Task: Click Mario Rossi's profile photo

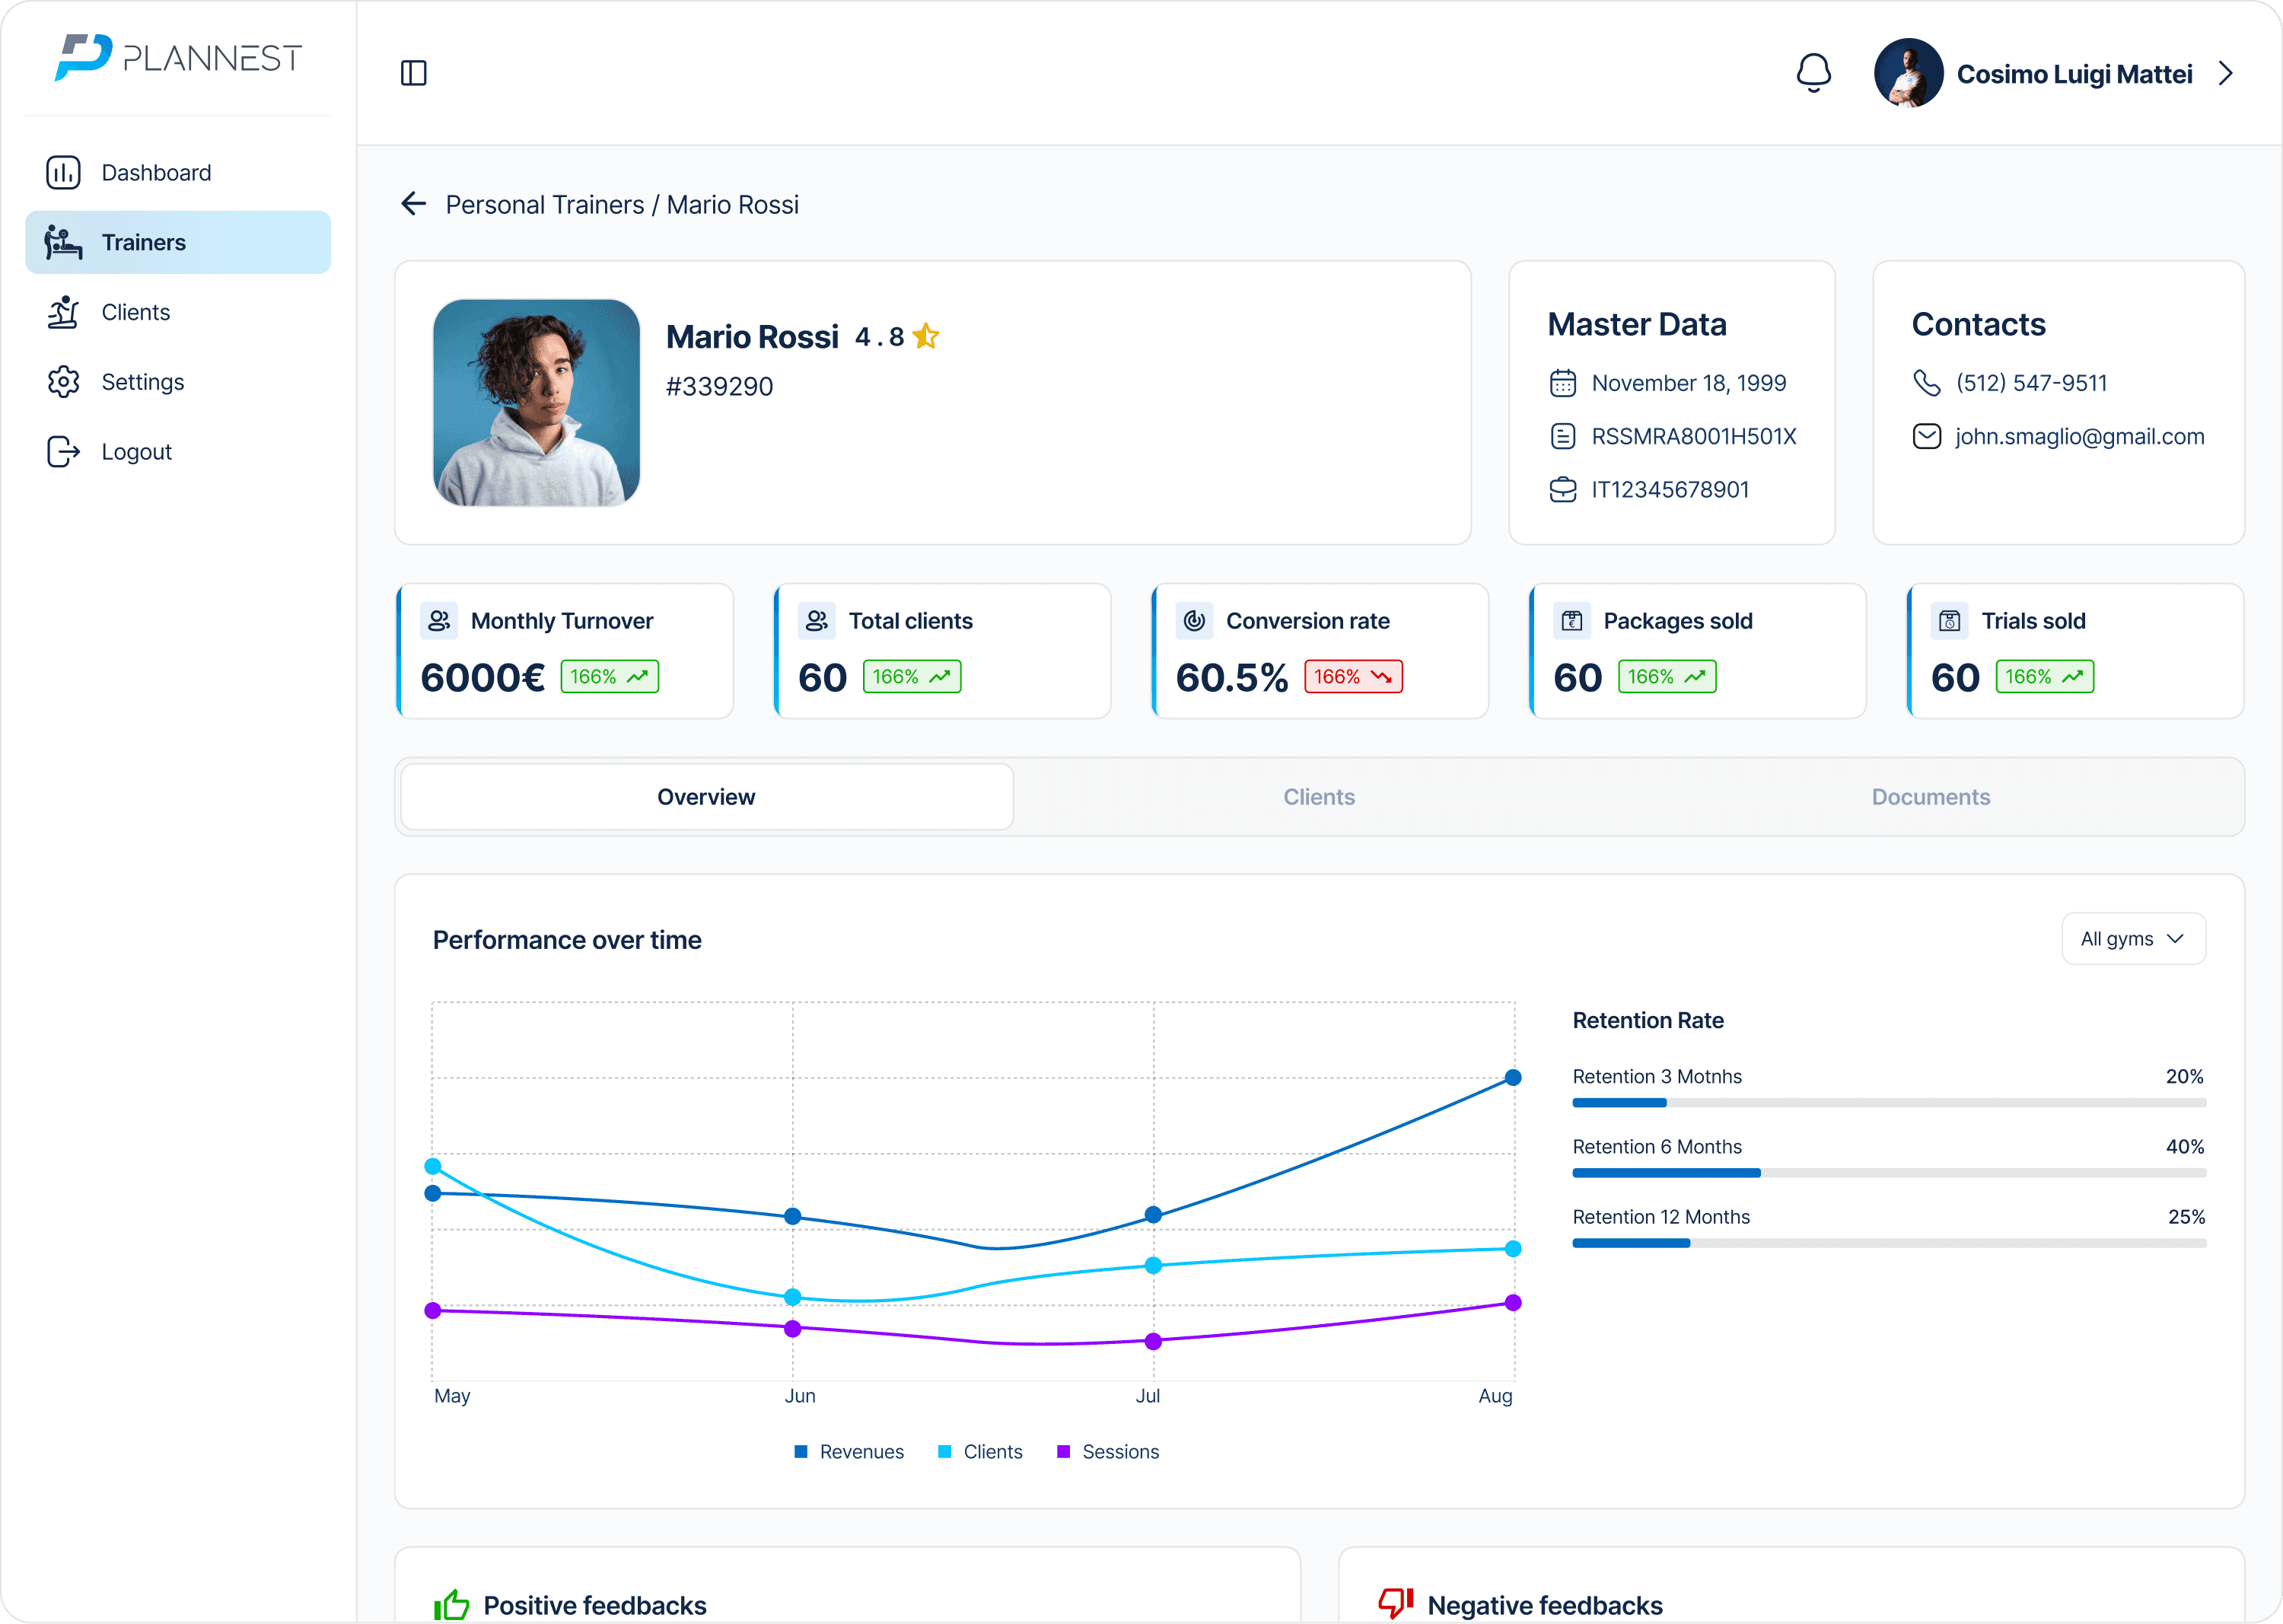Action: coord(536,403)
